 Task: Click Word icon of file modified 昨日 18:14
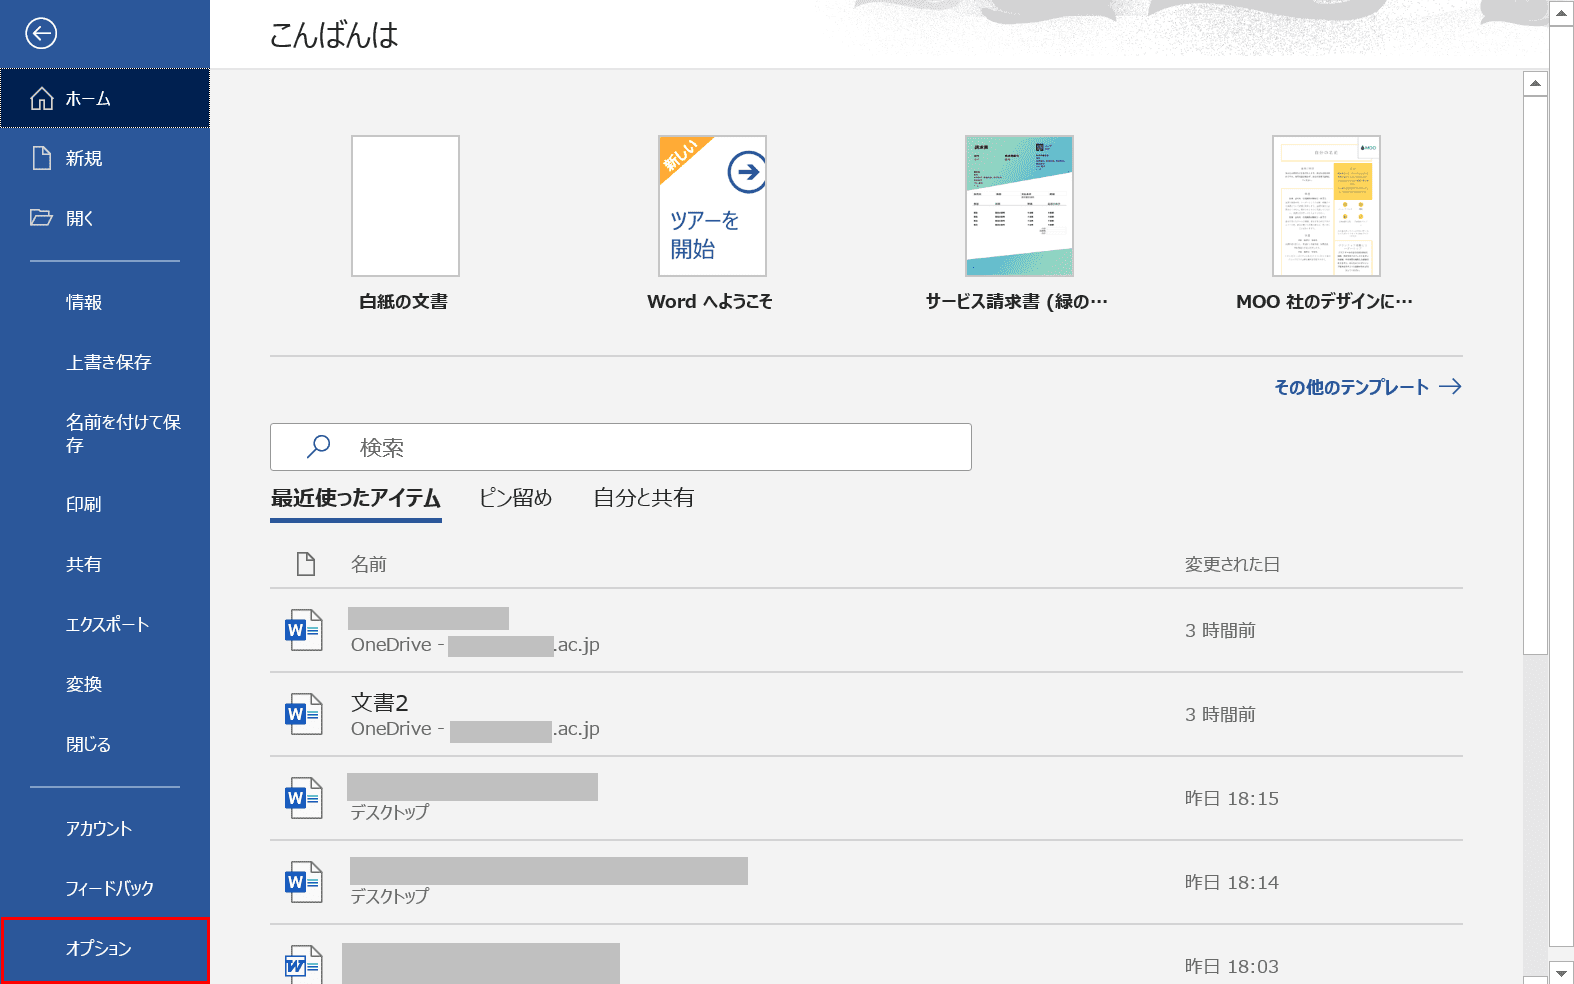(303, 882)
